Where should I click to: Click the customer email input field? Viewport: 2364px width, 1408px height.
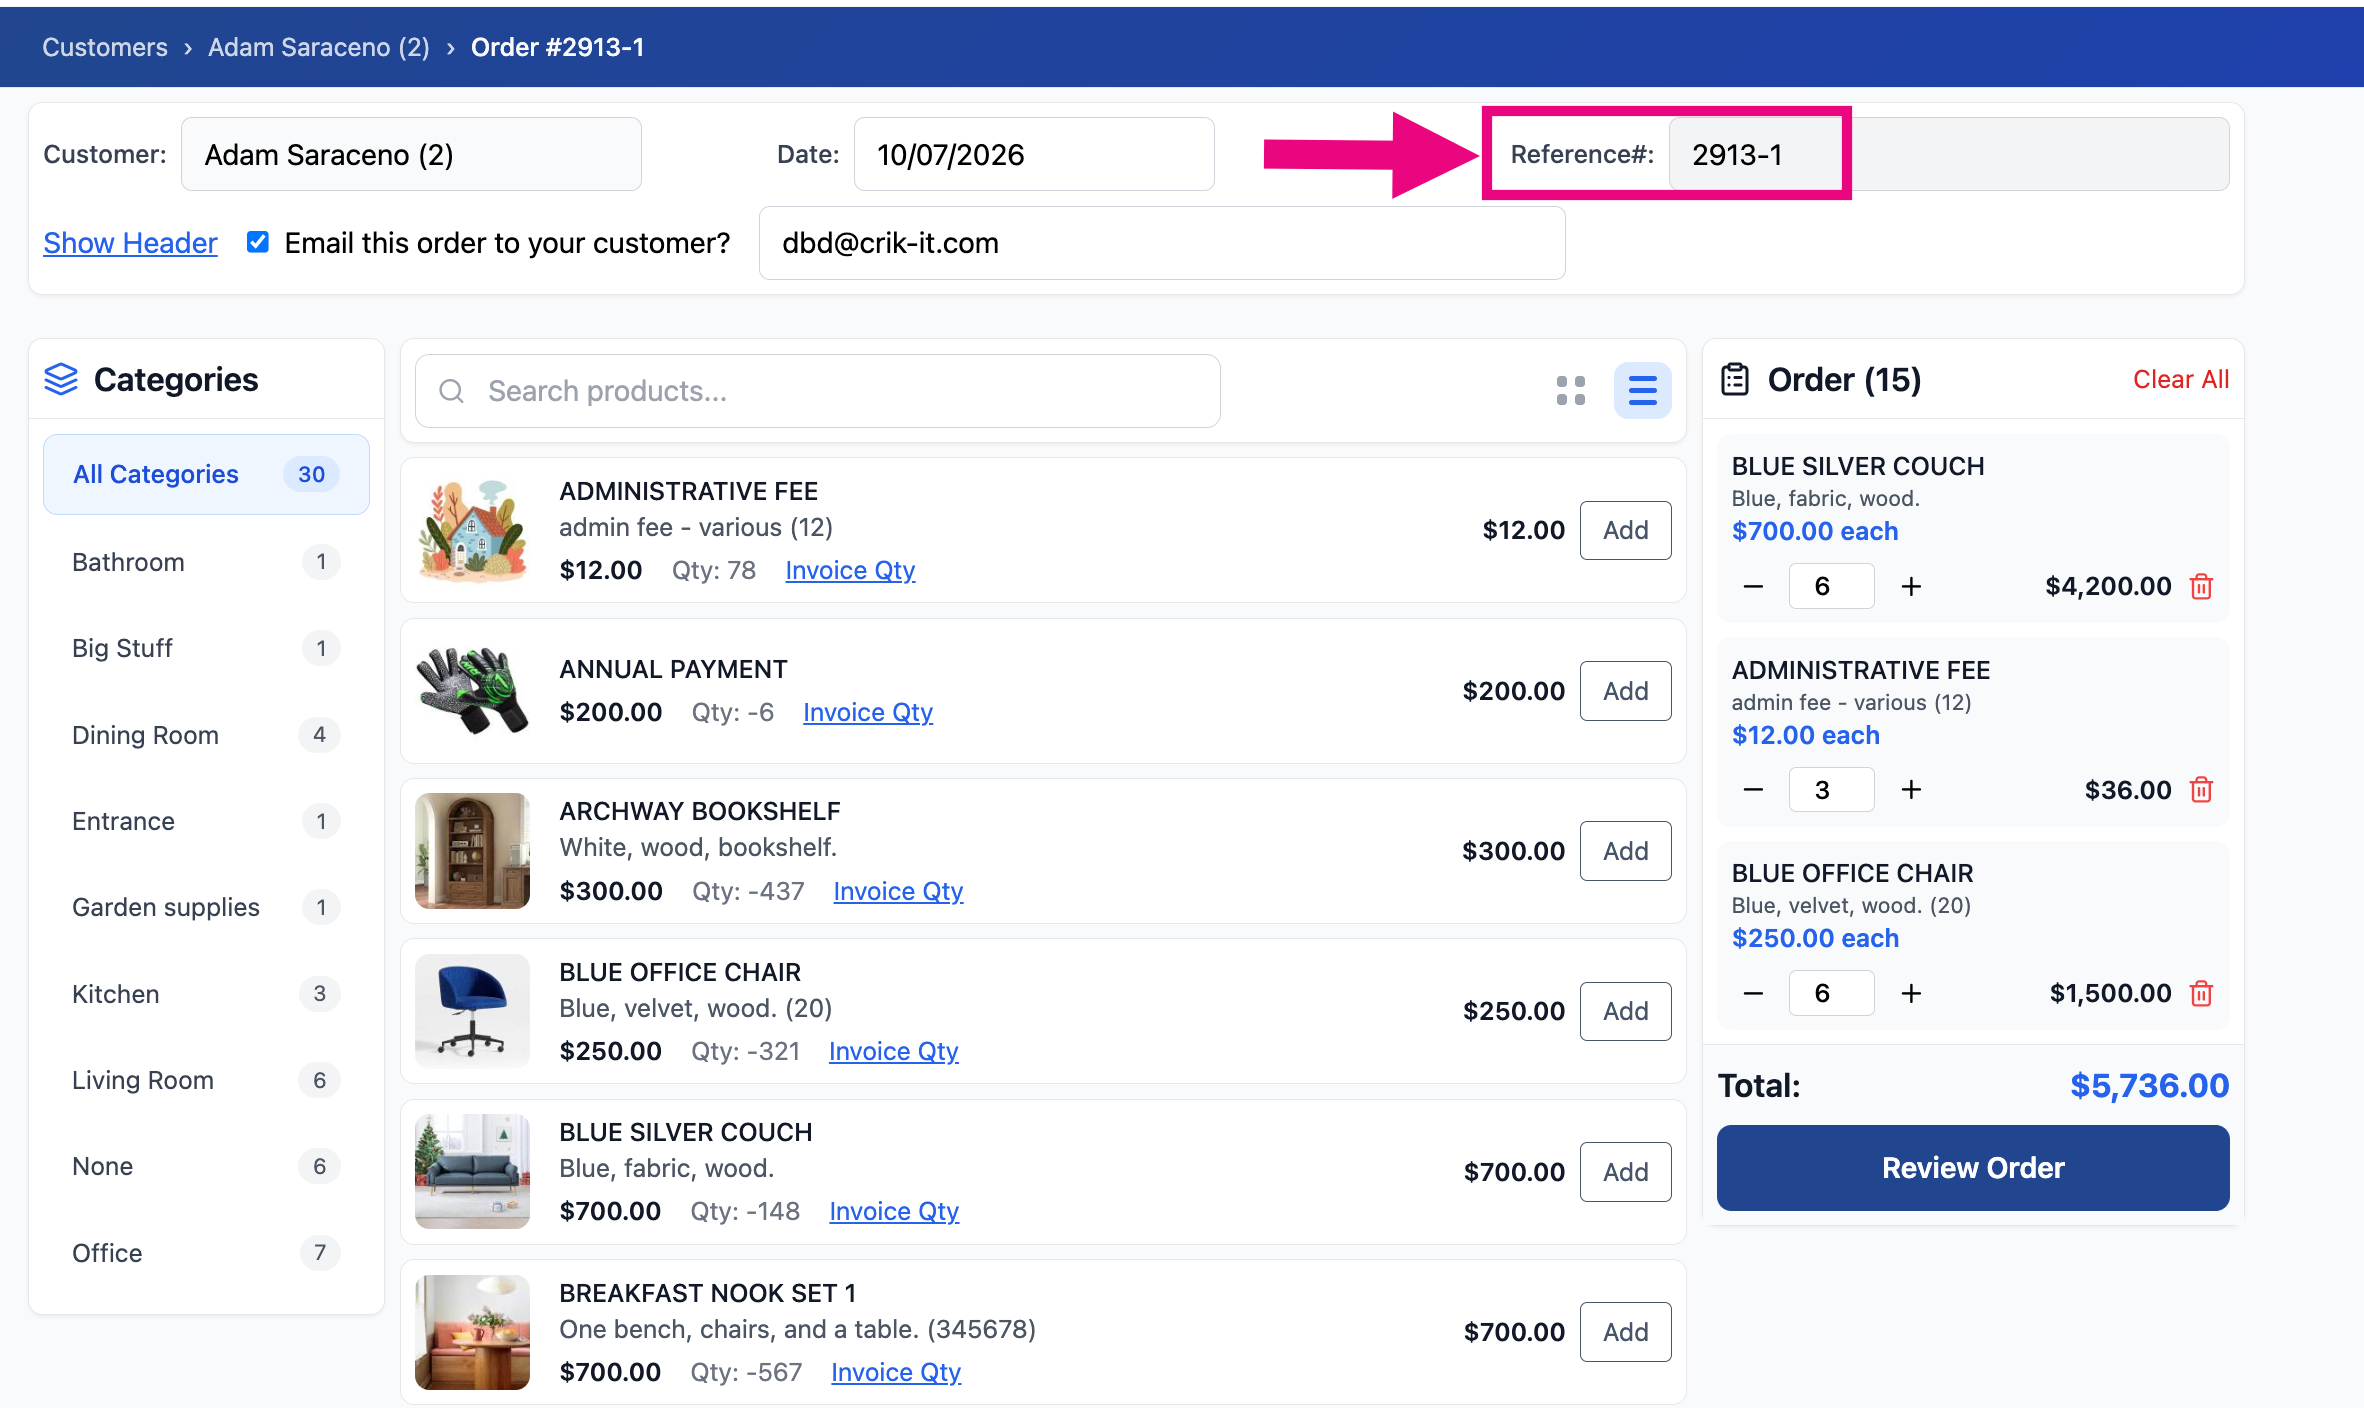point(1162,243)
